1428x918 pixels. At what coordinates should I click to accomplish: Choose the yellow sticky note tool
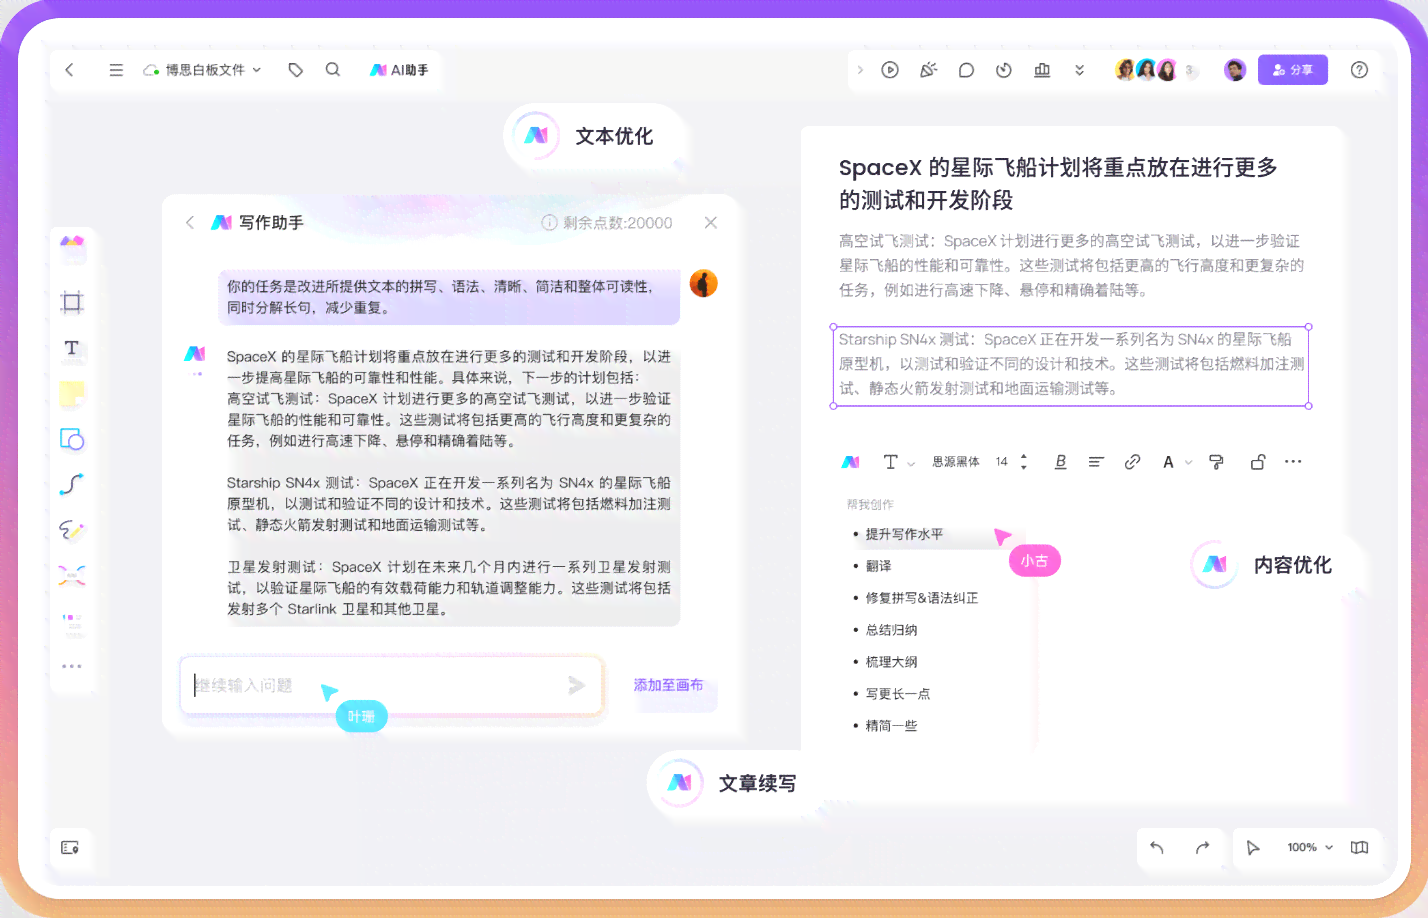[72, 394]
